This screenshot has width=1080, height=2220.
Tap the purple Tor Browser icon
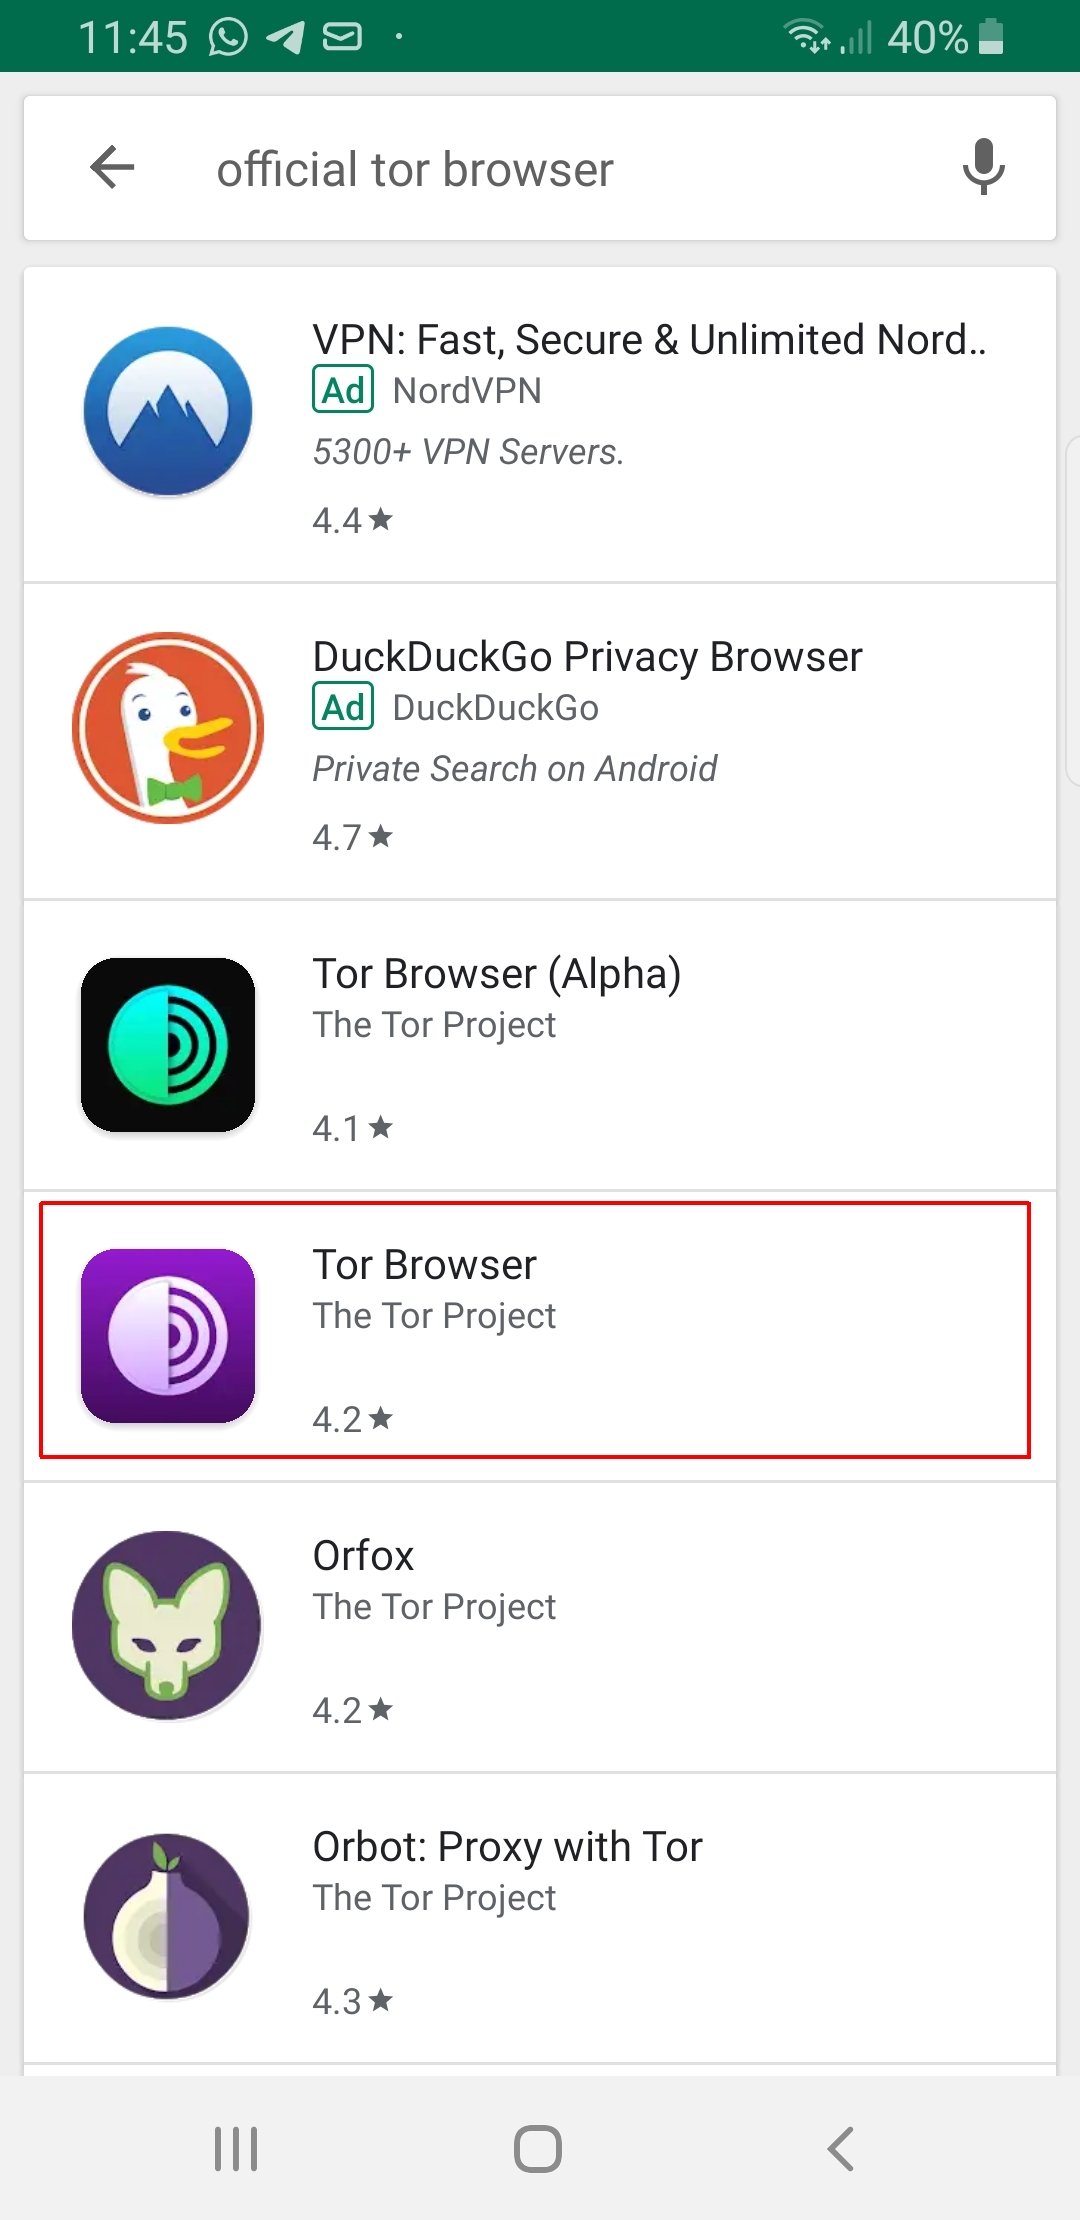(x=168, y=1336)
